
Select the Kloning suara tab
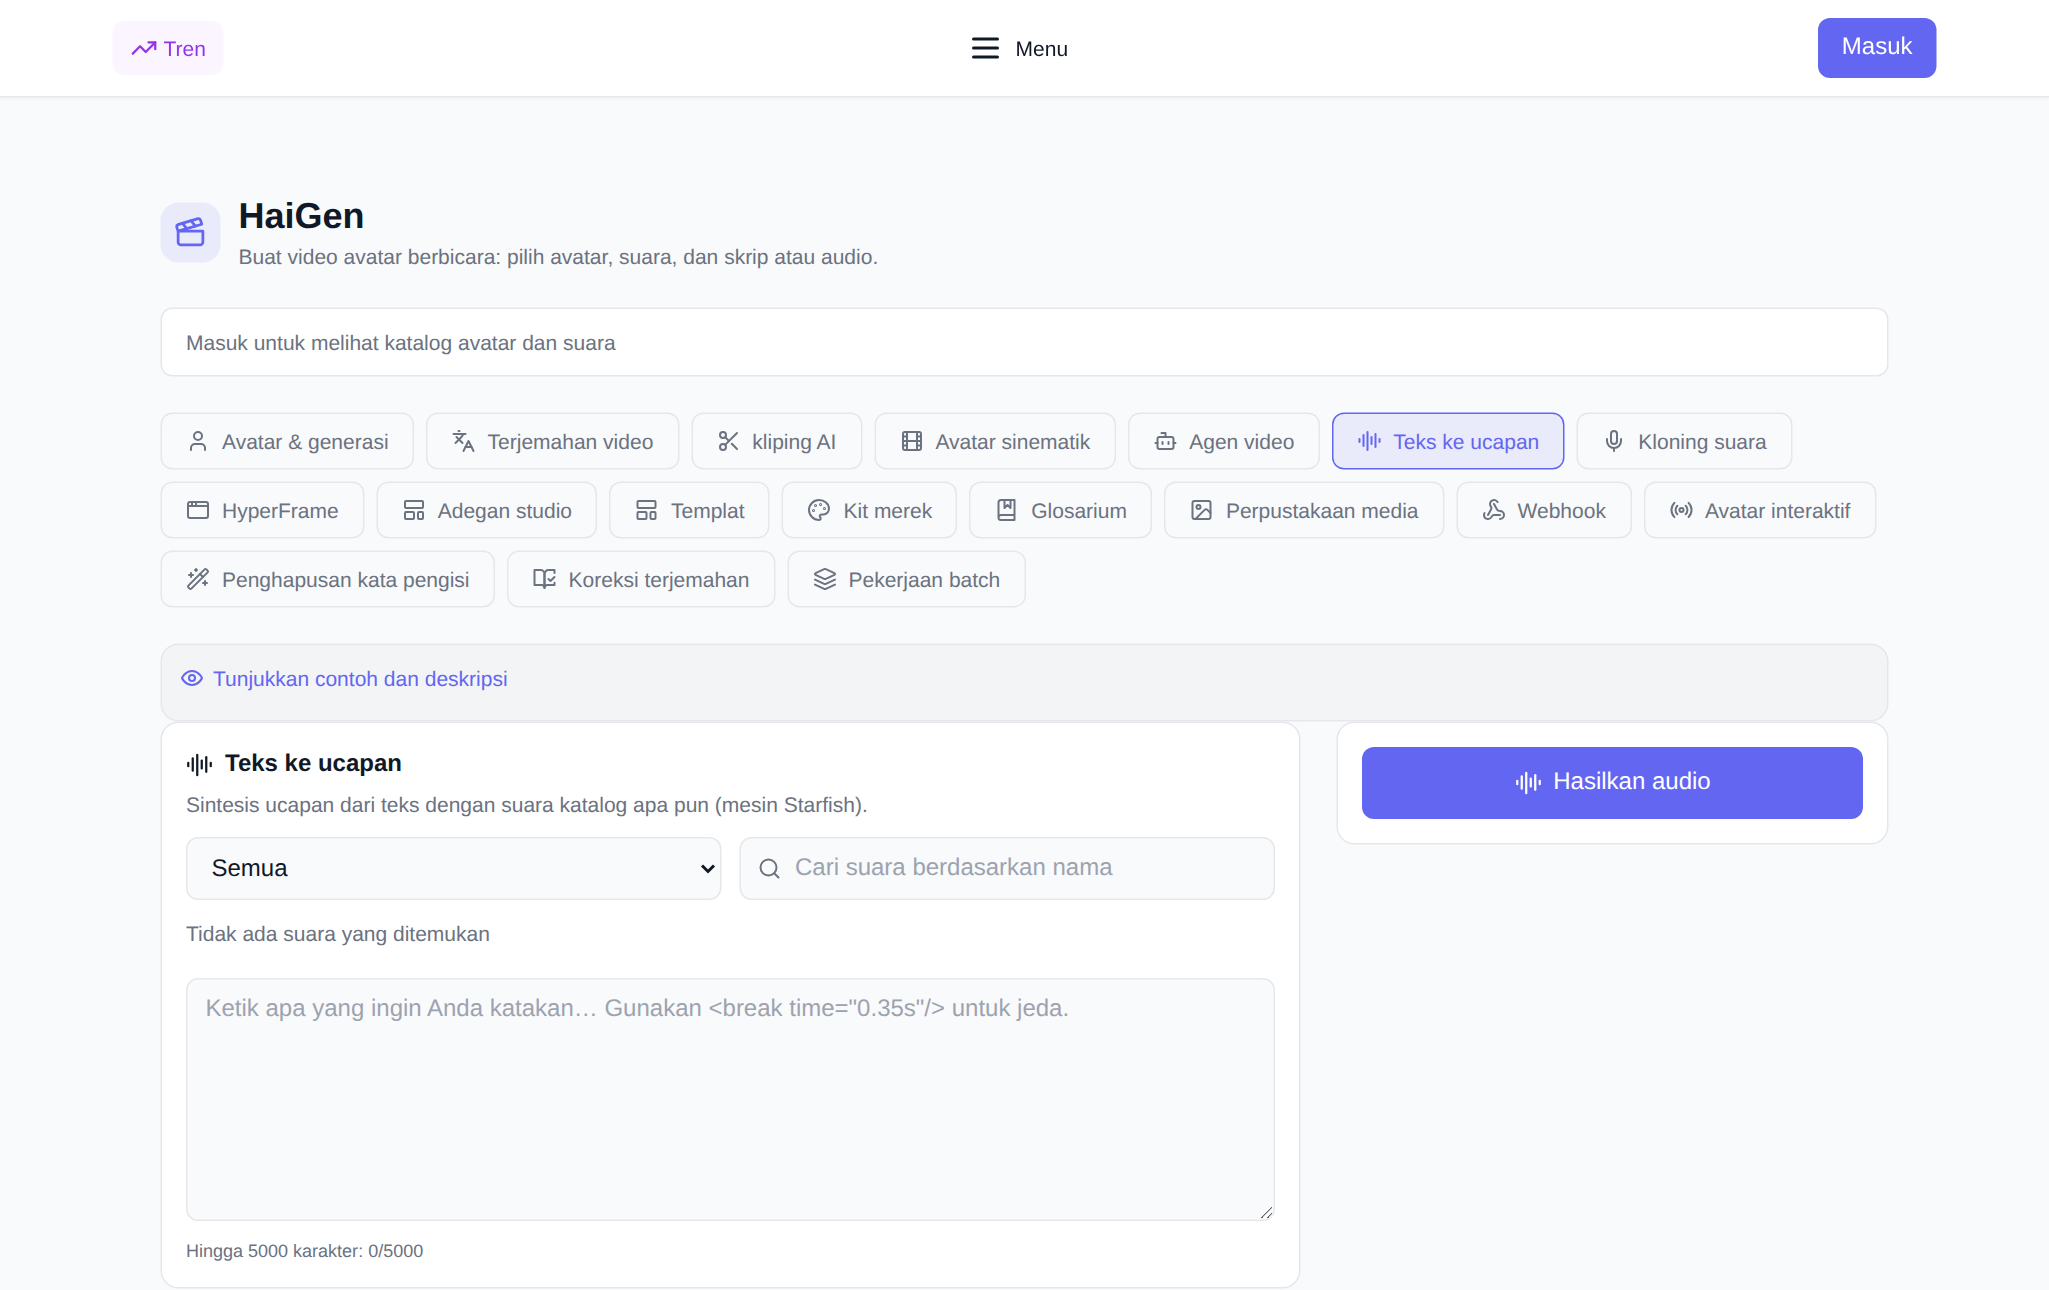(1684, 441)
